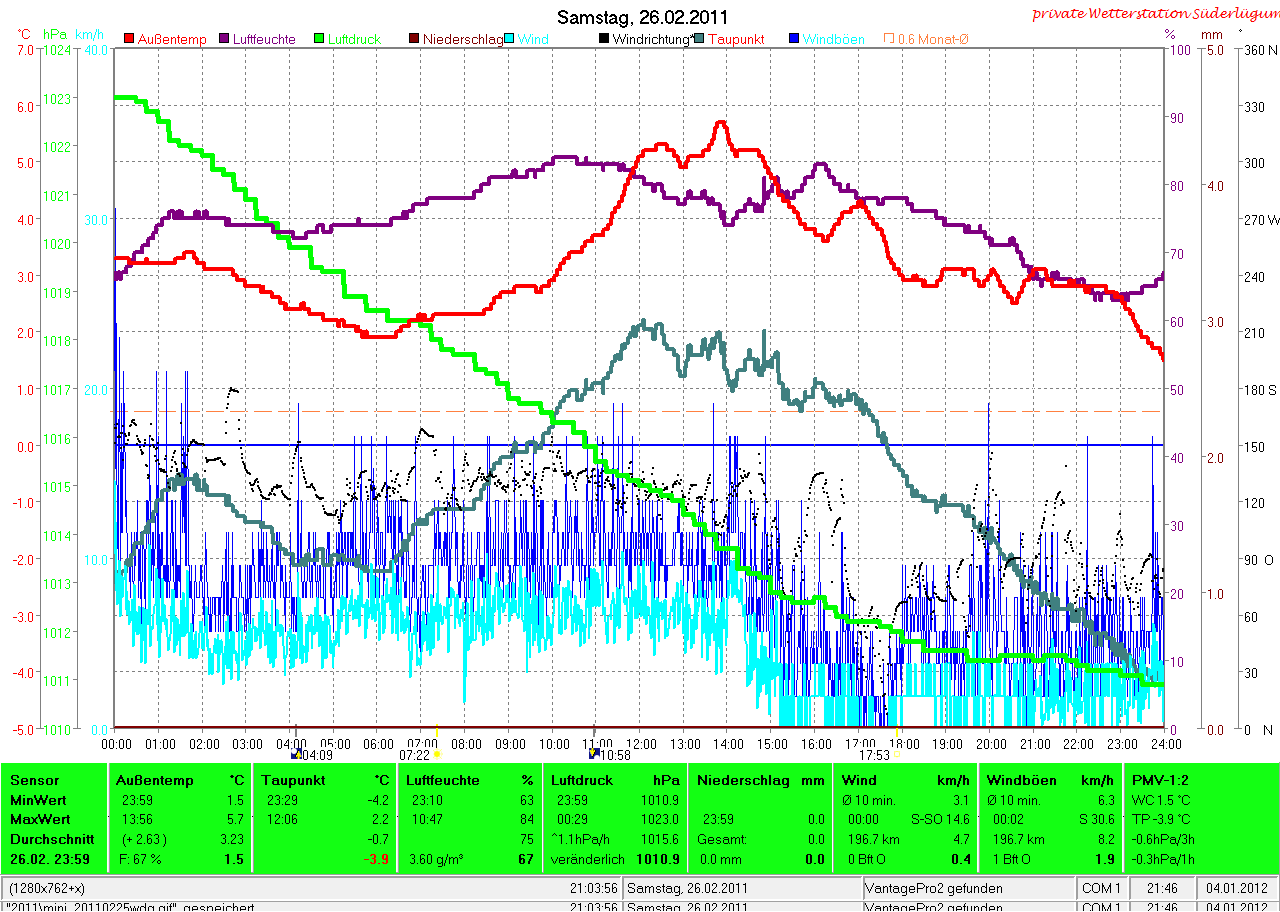Select the sunset marker at 17:53
The width and height of the screenshot is (1280, 912).
click(x=896, y=755)
